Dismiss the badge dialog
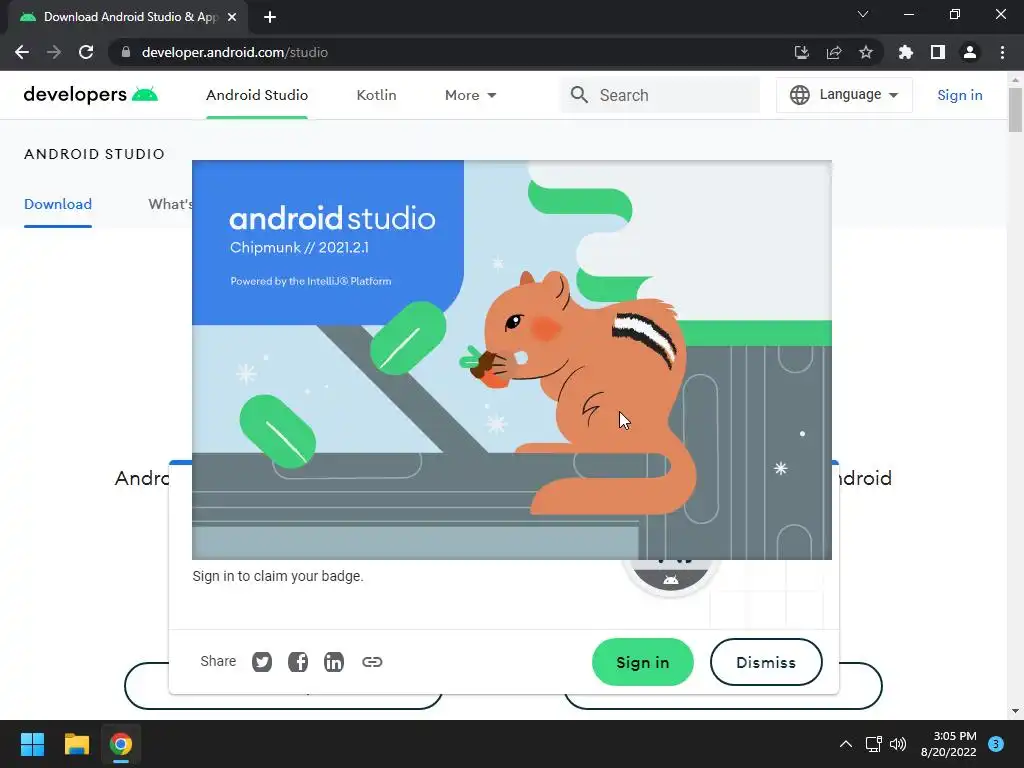Viewport: 1024px width, 768px height. pos(766,662)
